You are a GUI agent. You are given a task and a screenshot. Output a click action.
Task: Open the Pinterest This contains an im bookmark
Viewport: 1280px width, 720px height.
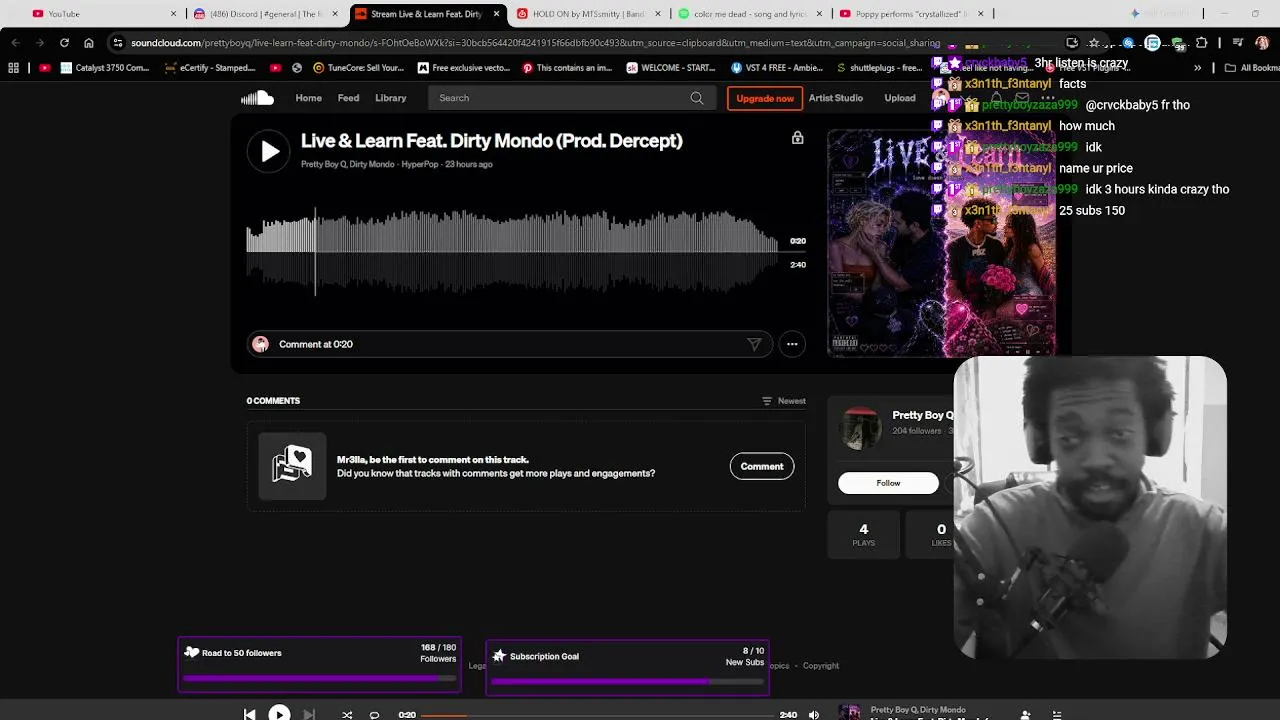[567, 68]
